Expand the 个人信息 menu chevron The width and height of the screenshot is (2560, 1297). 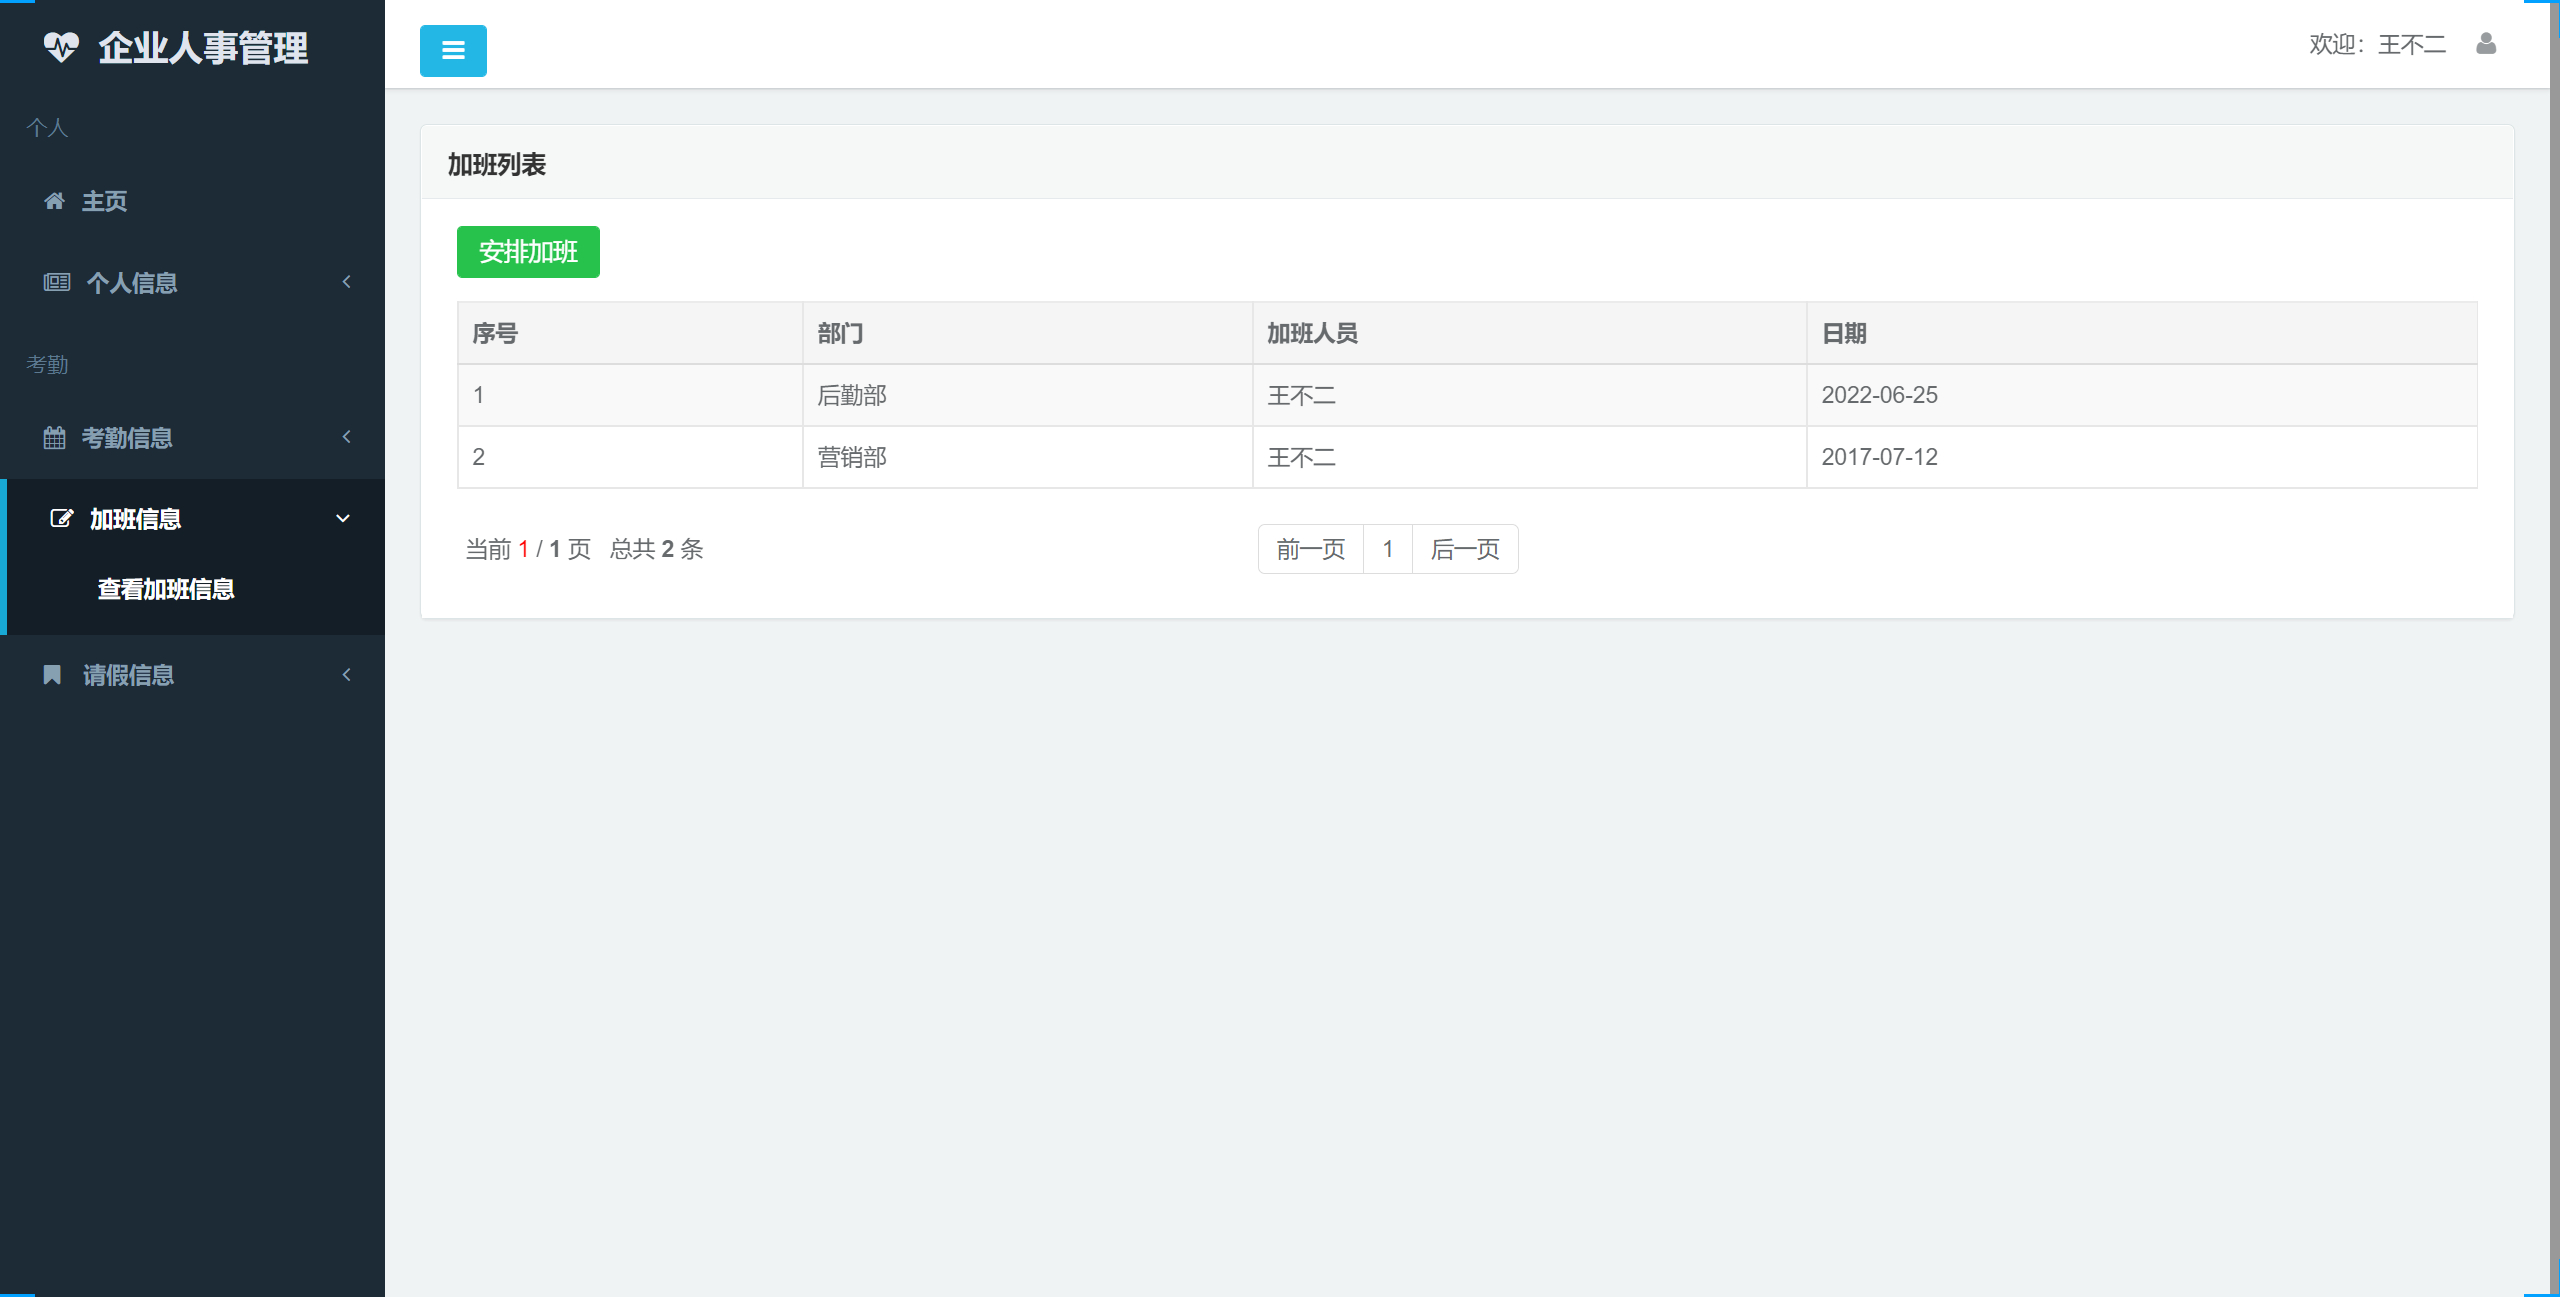(x=346, y=281)
